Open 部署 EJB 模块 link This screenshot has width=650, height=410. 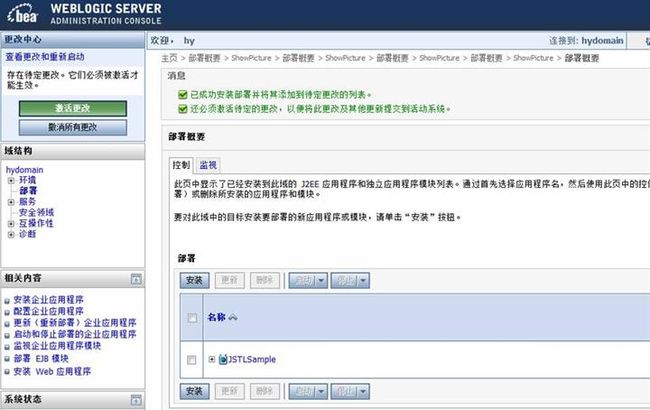(x=41, y=359)
